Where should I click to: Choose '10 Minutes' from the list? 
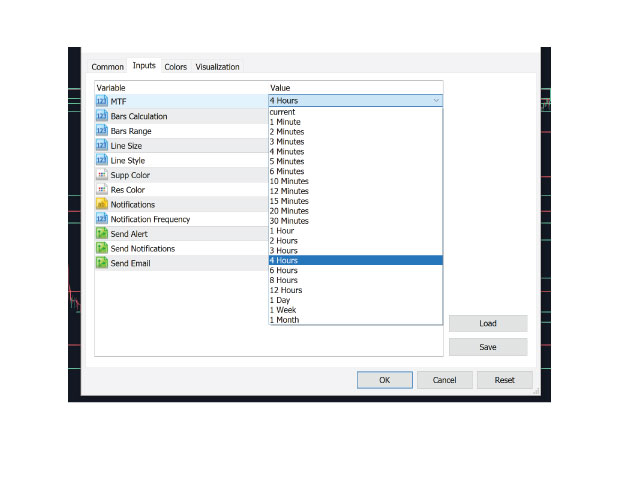click(x=356, y=181)
